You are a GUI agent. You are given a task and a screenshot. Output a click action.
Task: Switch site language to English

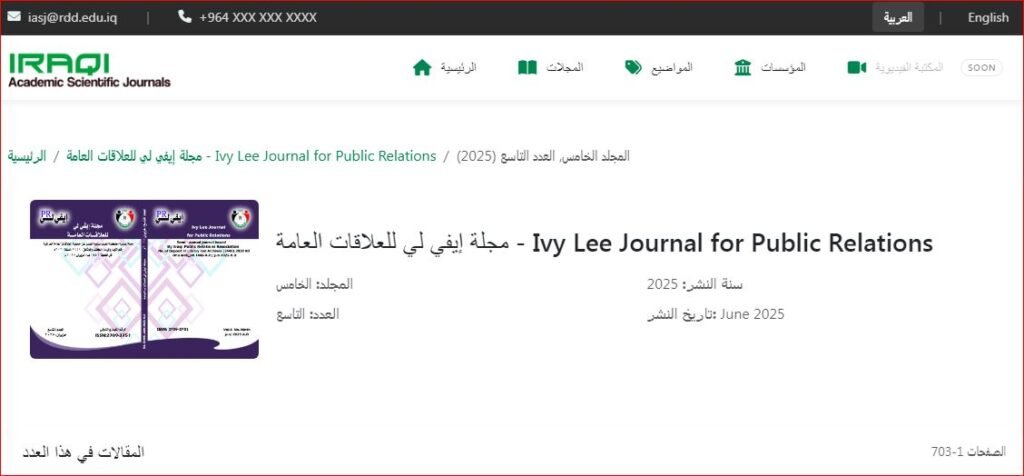click(987, 17)
